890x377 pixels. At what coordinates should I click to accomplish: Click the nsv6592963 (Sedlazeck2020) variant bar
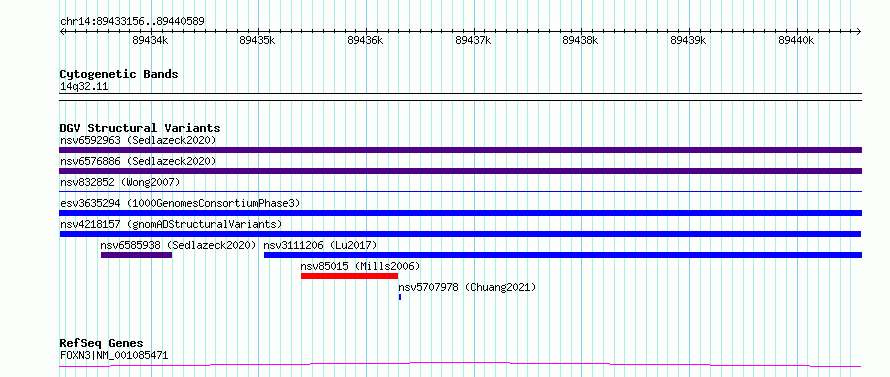tap(460, 150)
